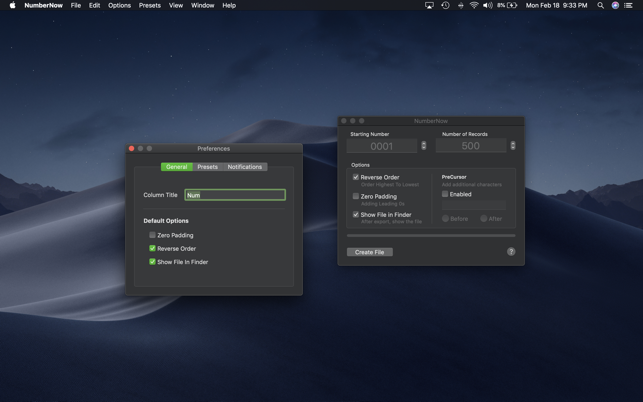Switch to the Notifications tab
The height and width of the screenshot is (402, 643).
(245, 167)
